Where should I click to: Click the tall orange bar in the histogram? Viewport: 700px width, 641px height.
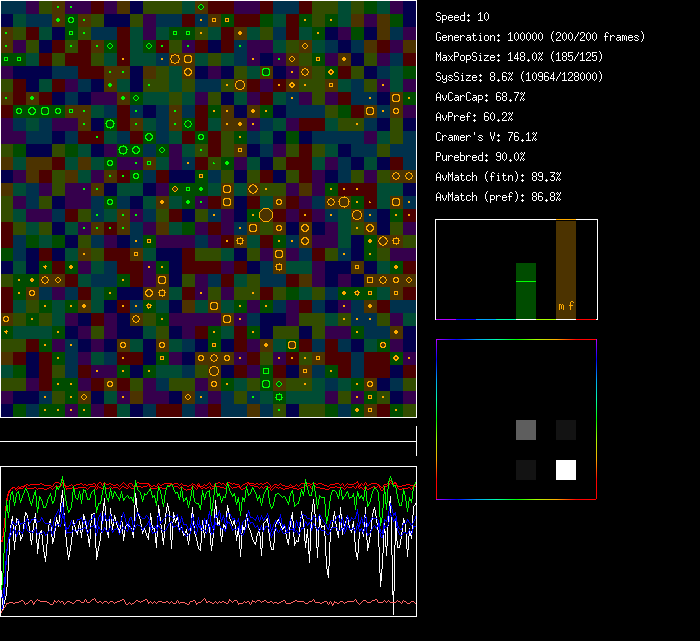[x=566, y=265]
